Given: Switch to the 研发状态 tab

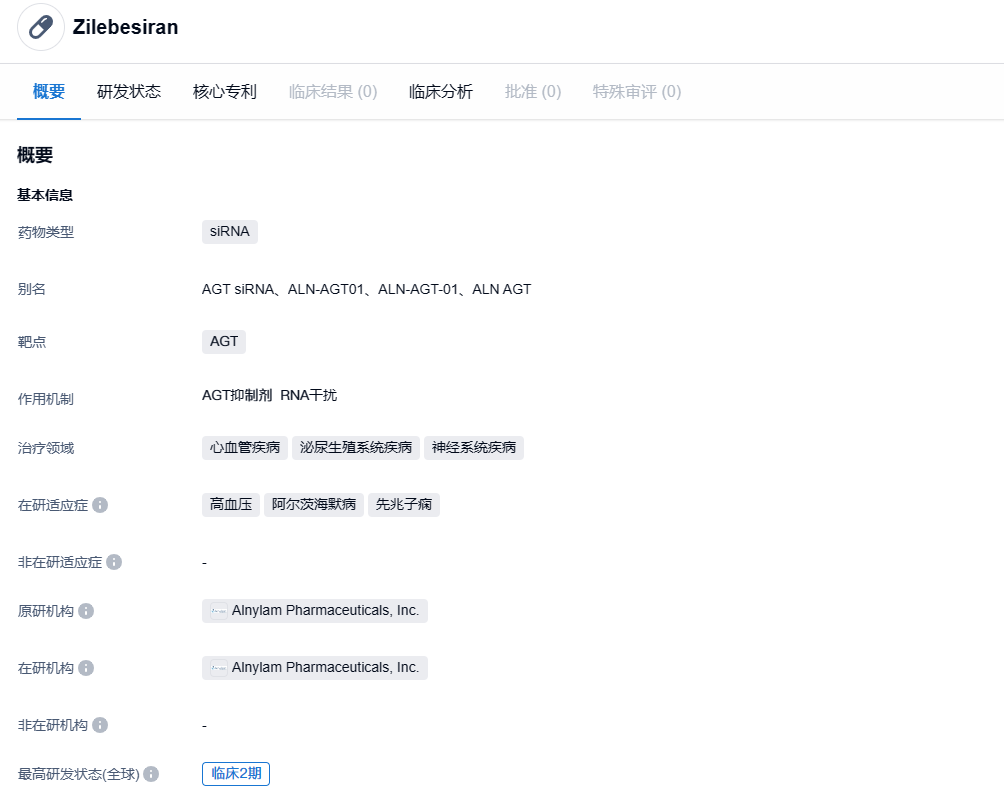Looking at the screenshot, I should 129,92.
